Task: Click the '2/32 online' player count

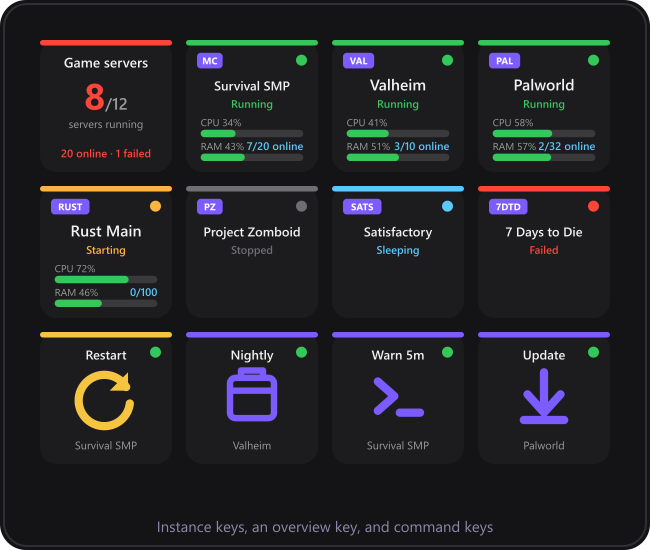Action: click(x=567, y=146)
